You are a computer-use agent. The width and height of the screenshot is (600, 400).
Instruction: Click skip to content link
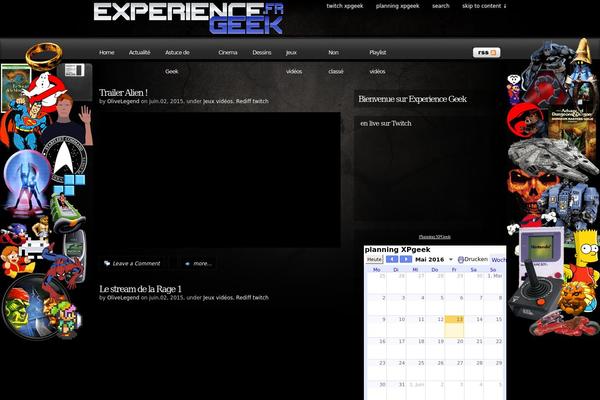(x=484, y=6)
